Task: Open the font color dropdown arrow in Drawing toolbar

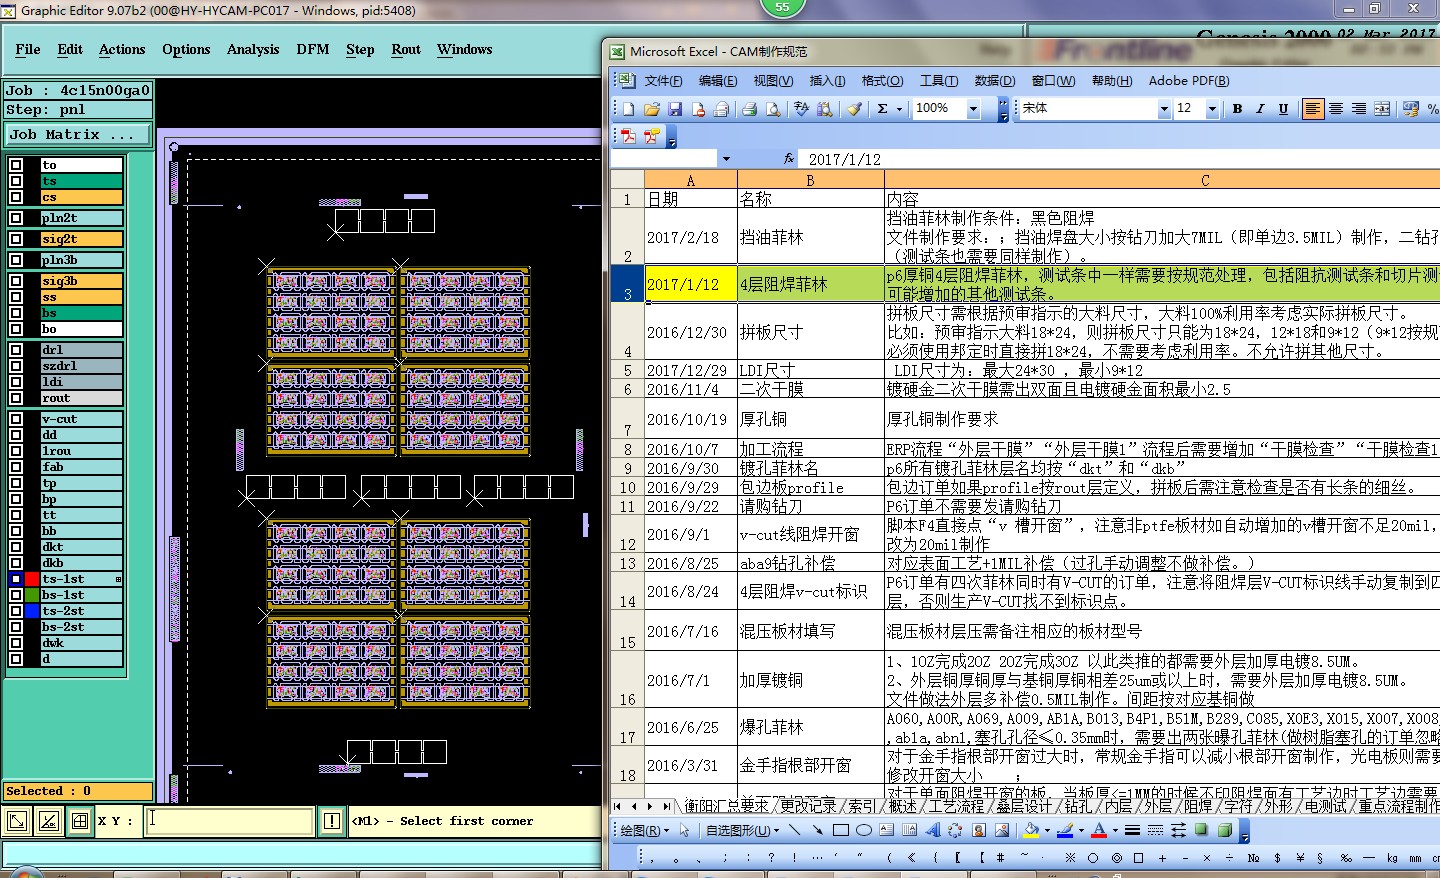Action: click(x=1115, y=830)
